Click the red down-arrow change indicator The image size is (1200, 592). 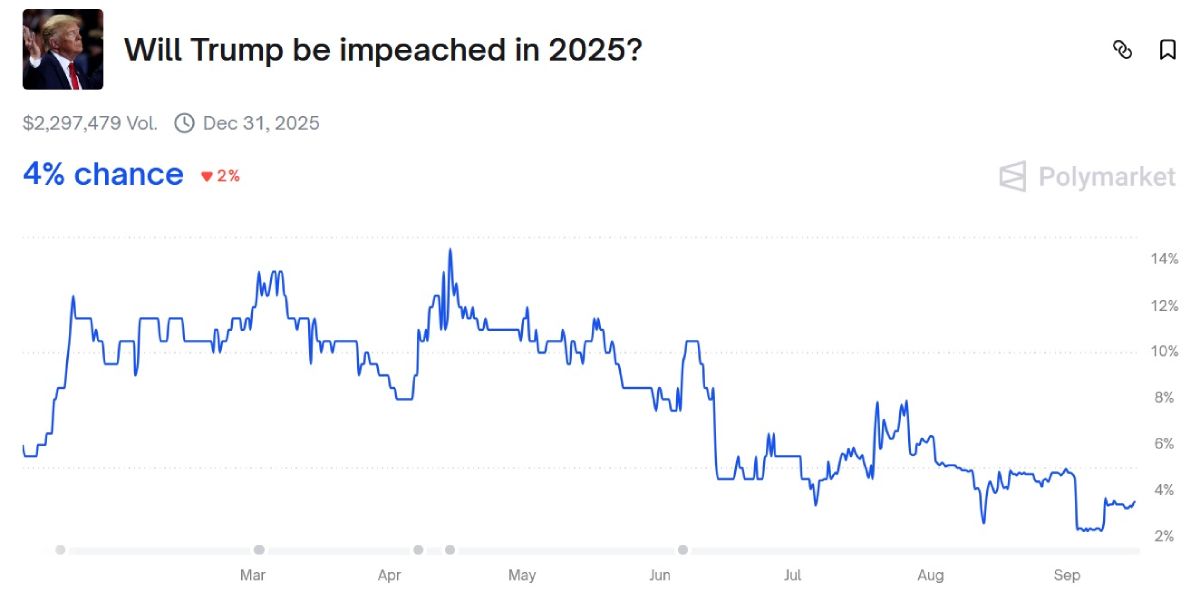pyautogui.click(x=207, y=176)
